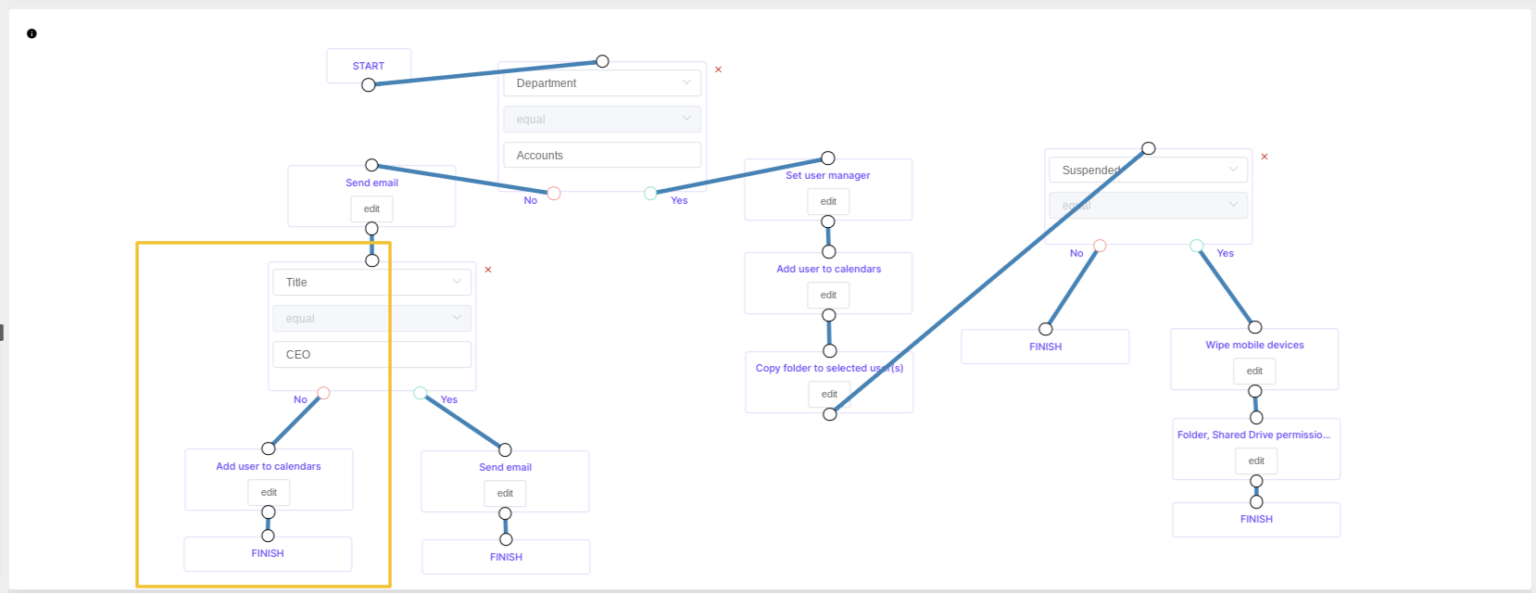Click the output connector under START
The image size is (1536, 593).
click(368, 86)
